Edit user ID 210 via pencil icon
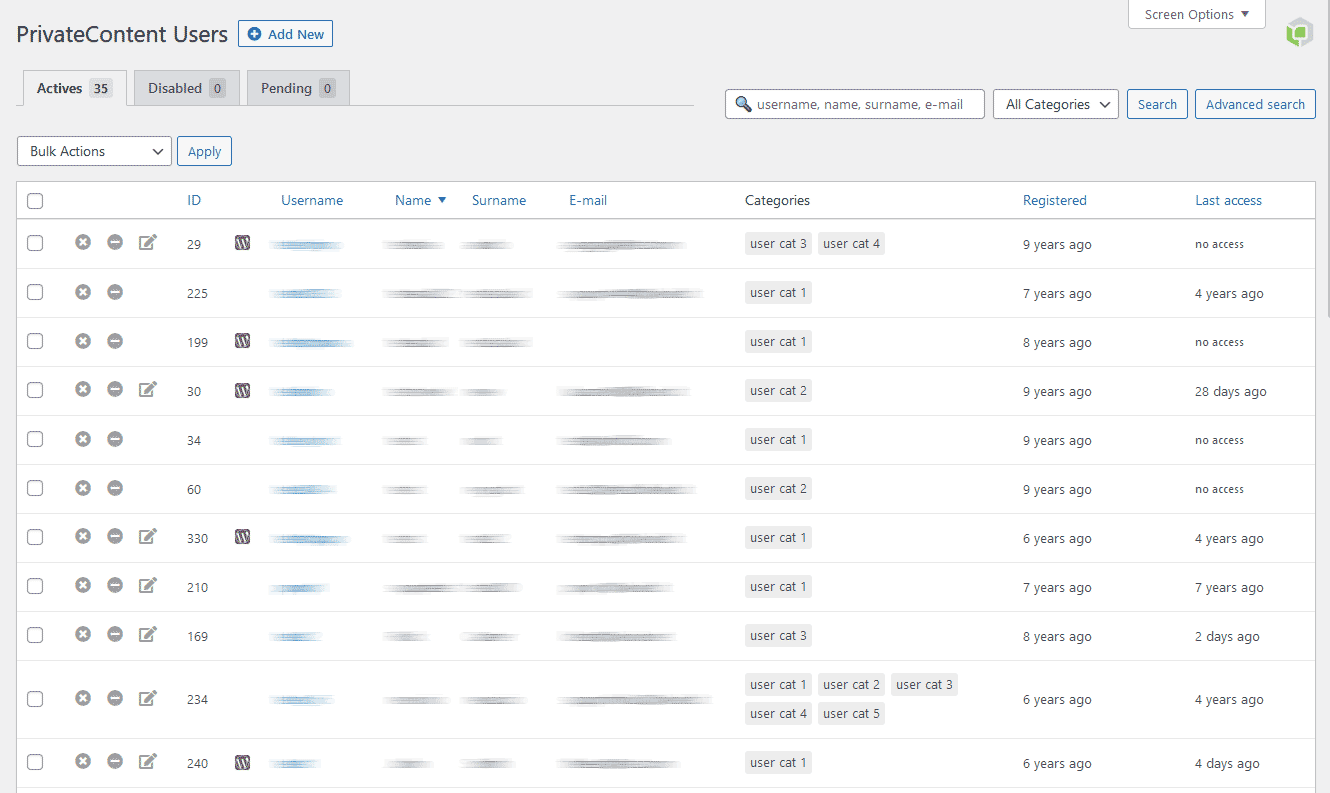Image resolution: width=1330 pixels, height=793 pixels. pyautogui.click(x=148, y=585)
